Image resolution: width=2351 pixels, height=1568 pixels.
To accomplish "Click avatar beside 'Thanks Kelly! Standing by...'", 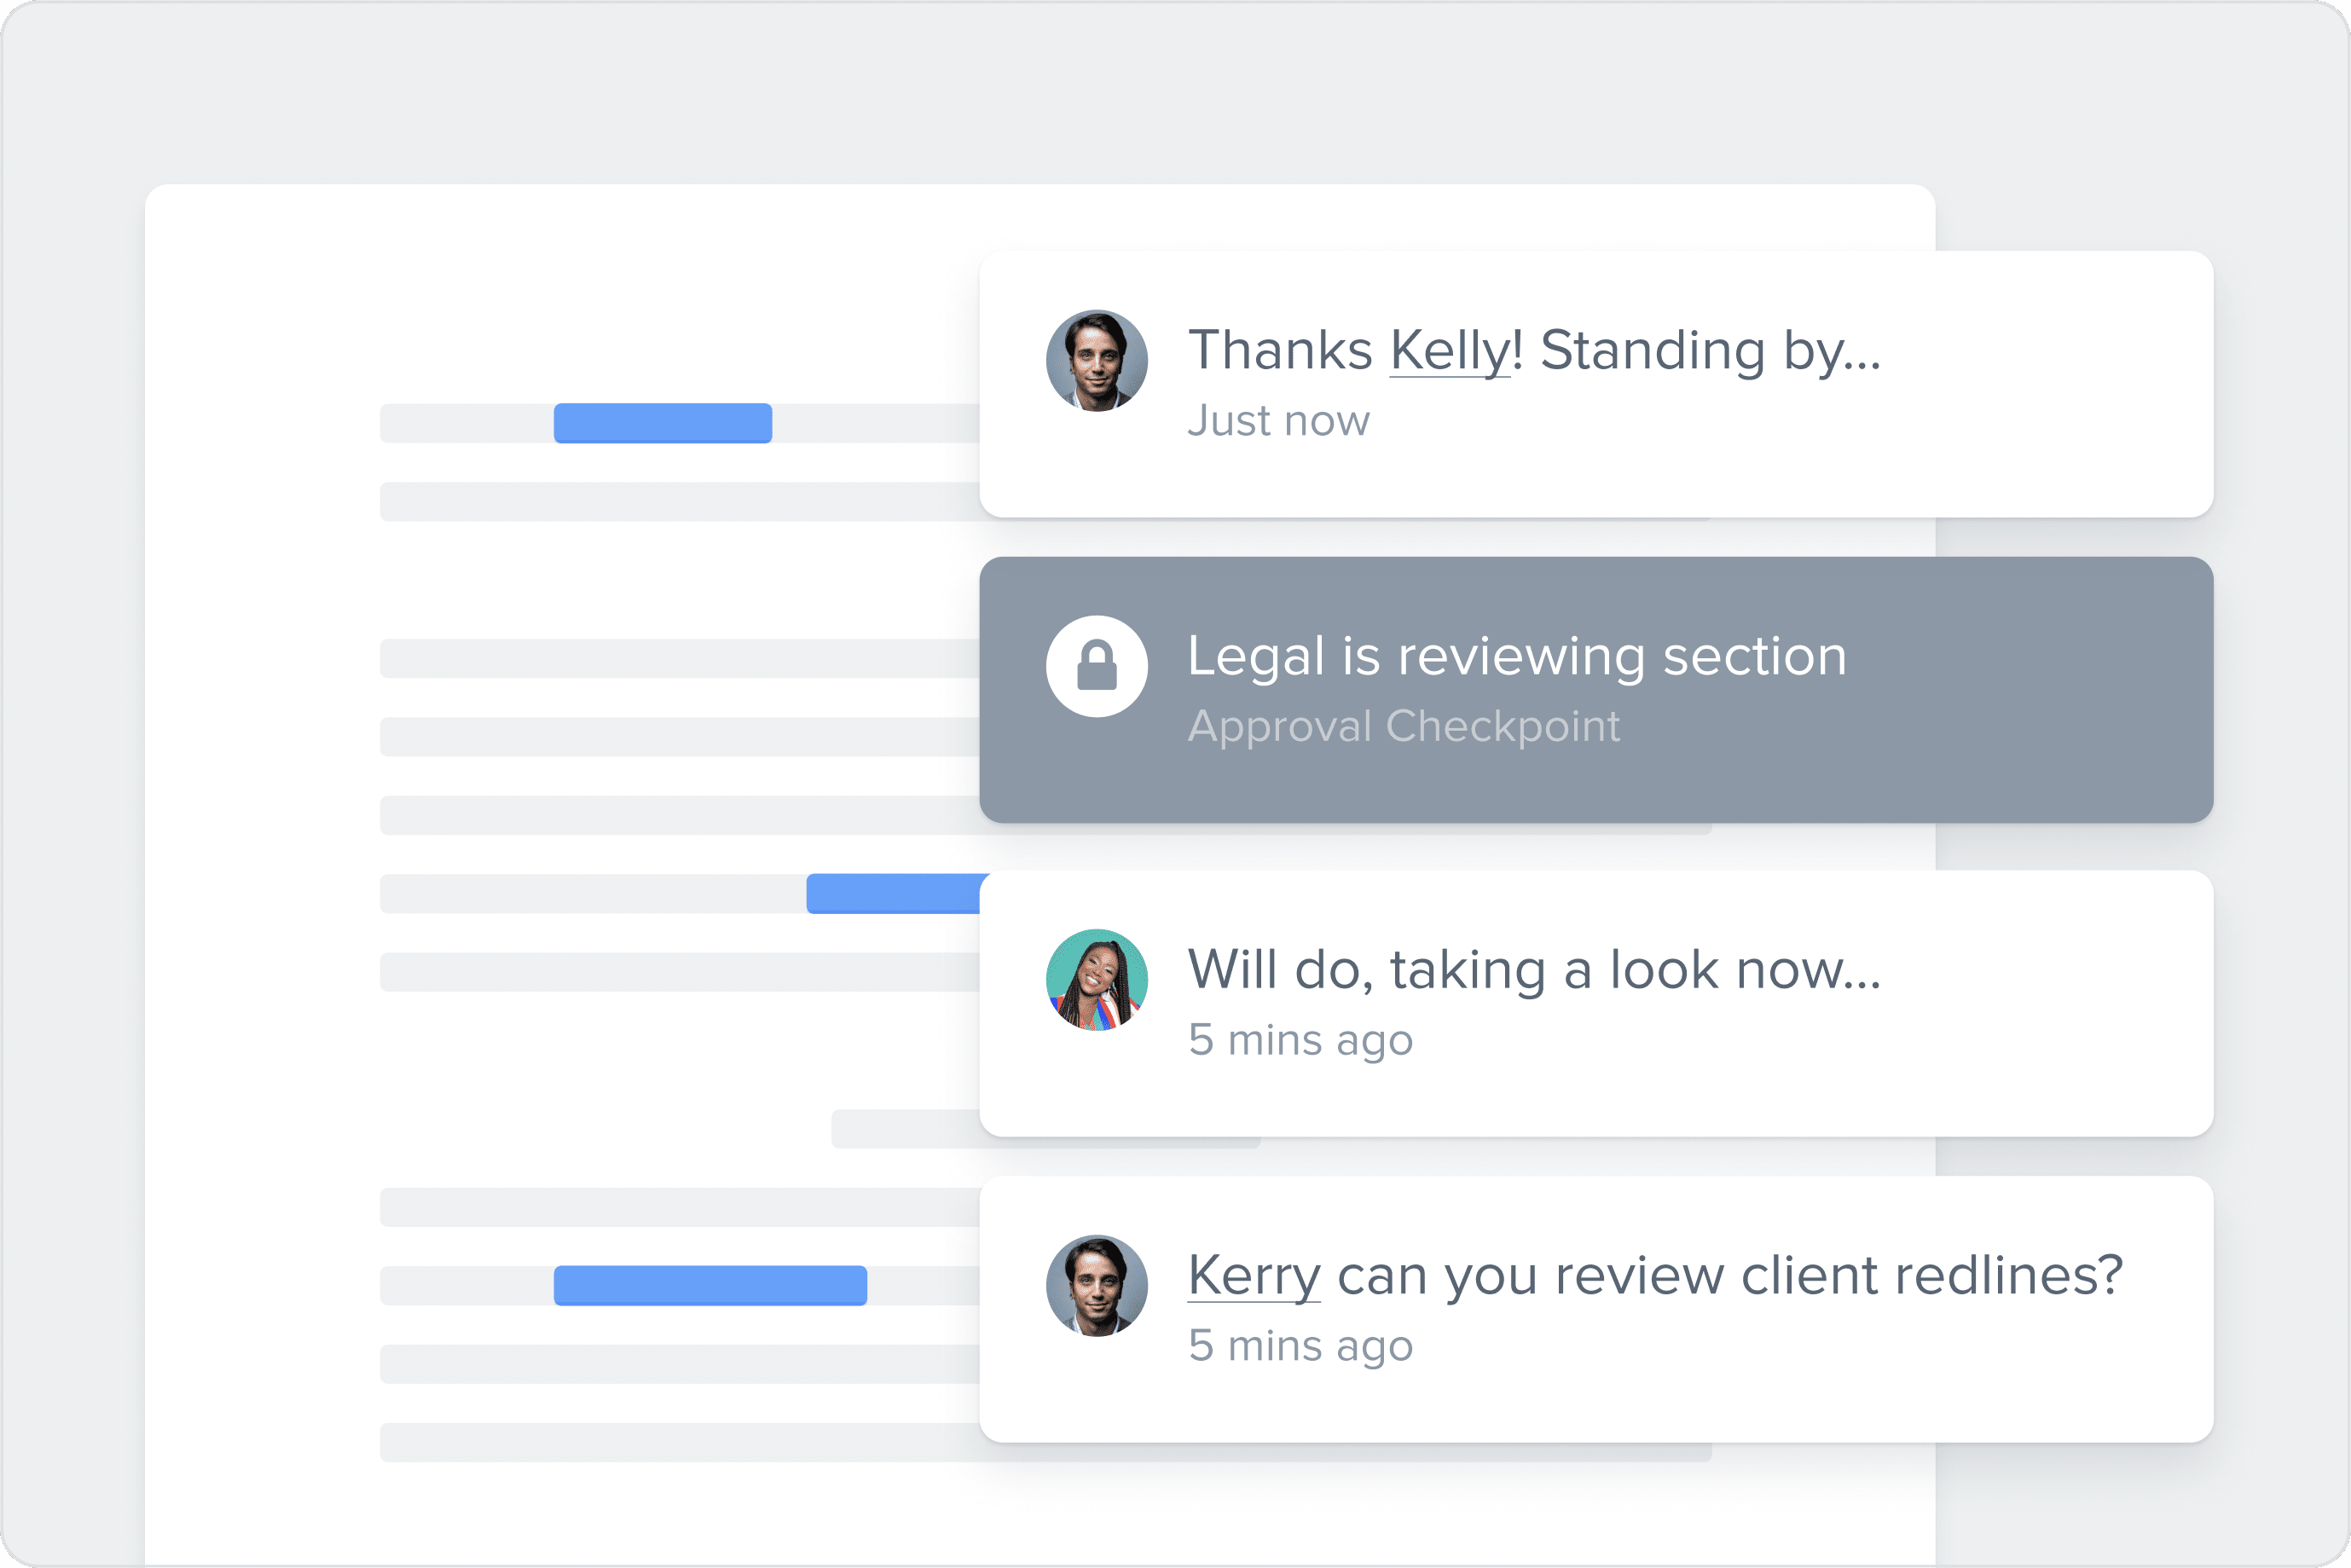I will [x=1096, y=360].
